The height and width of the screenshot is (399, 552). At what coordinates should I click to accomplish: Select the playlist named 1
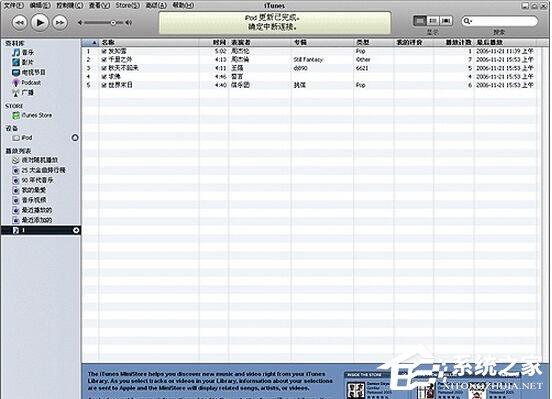pyautogui.click(x=41, y=230)
